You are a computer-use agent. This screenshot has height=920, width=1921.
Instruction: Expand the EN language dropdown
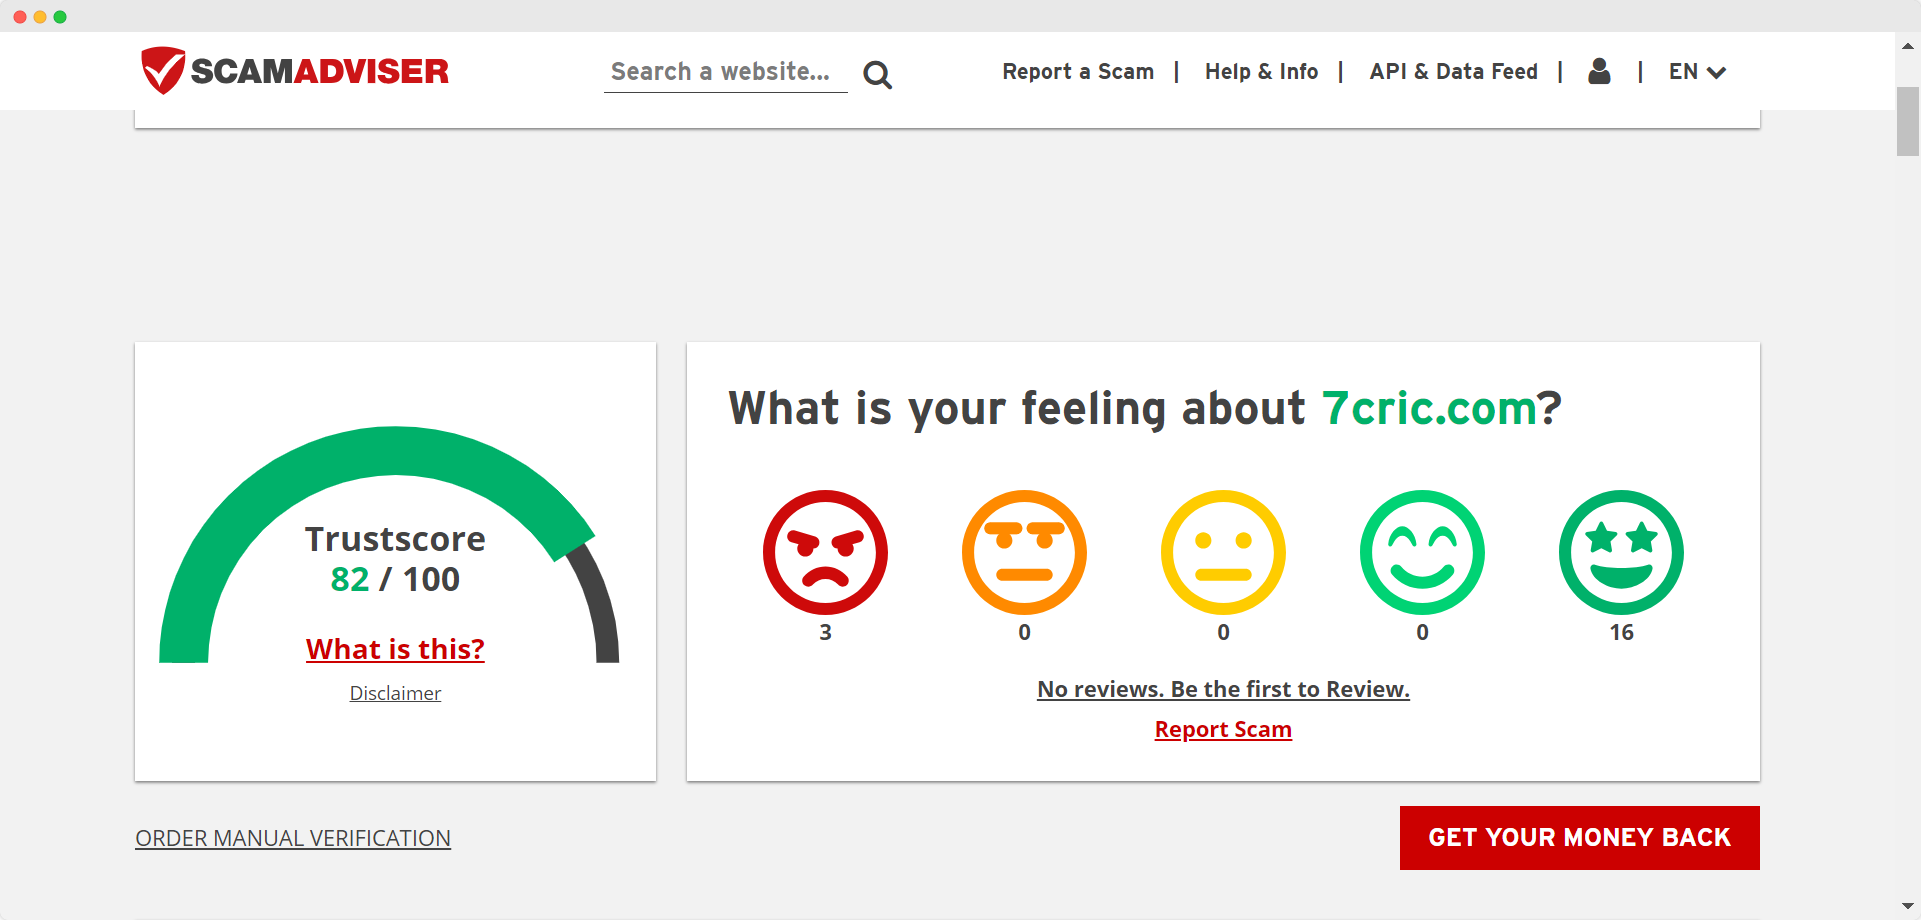tap(1697, 72)
